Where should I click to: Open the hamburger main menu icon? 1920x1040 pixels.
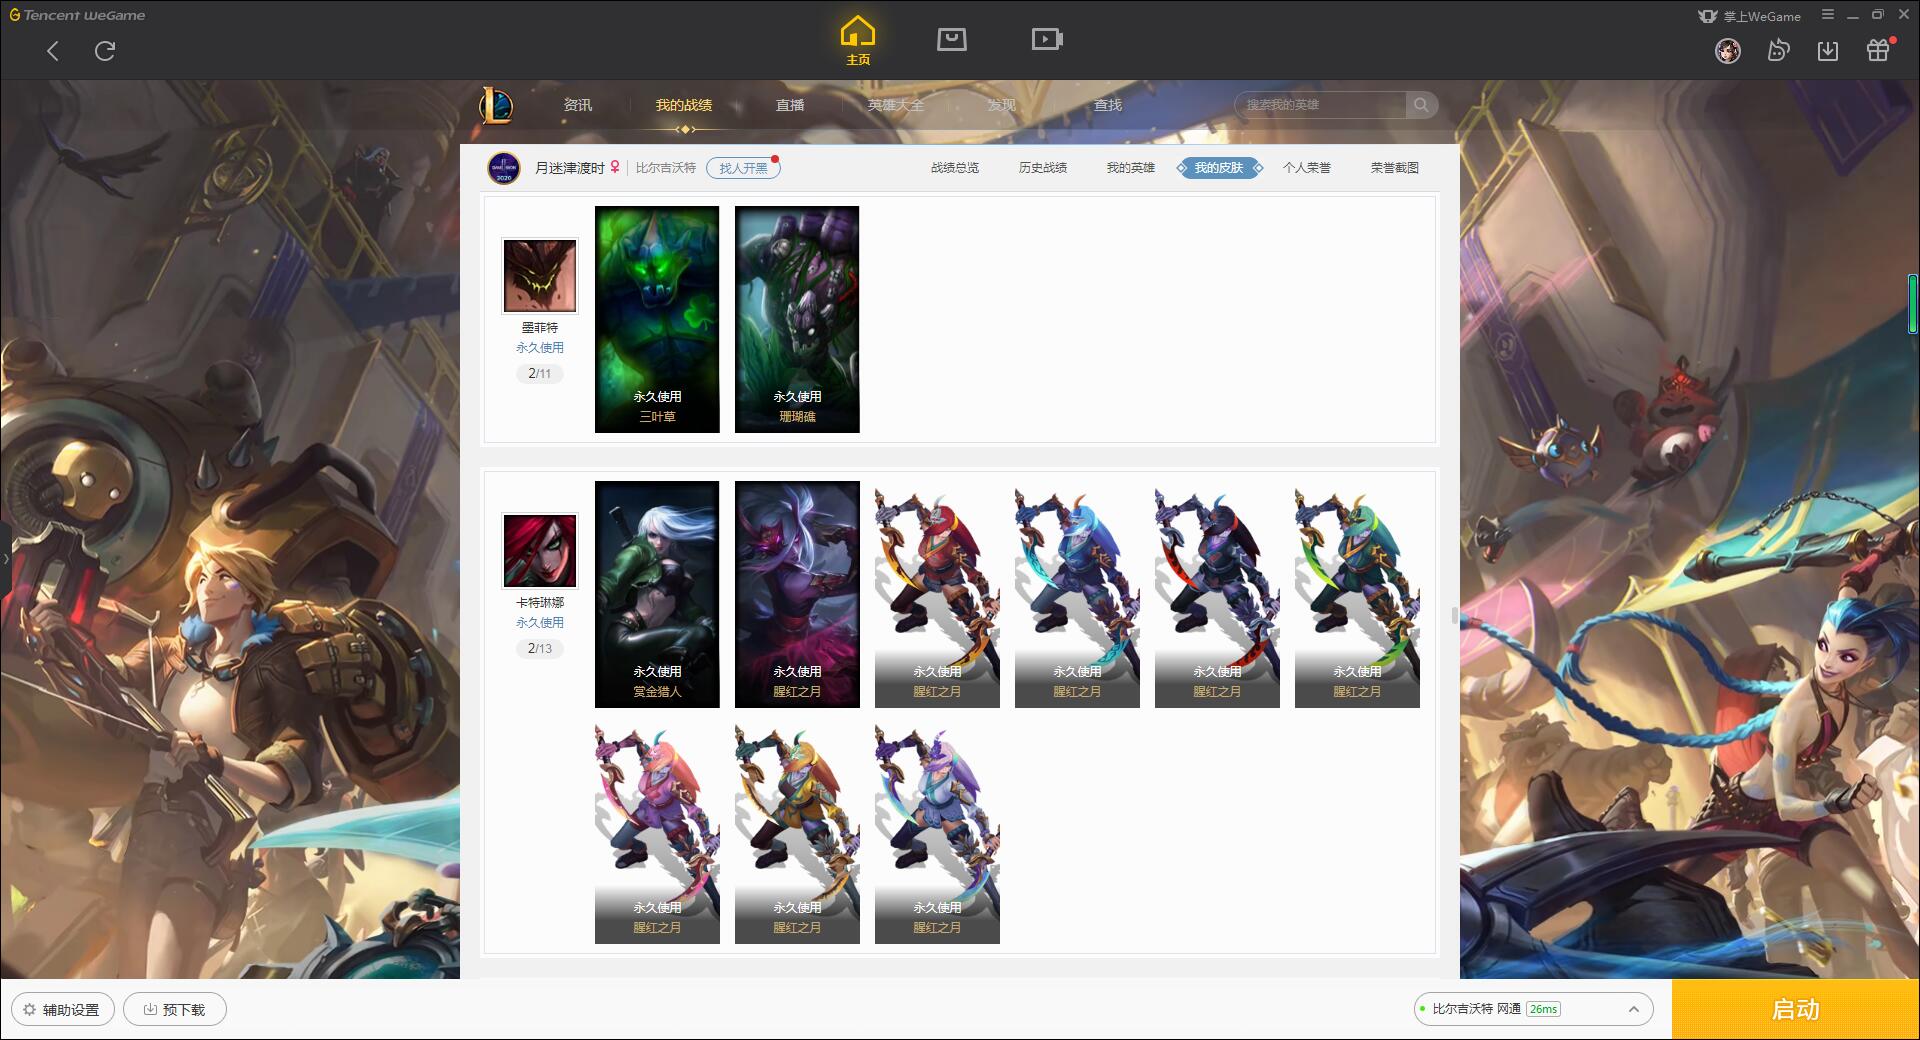point(1828,15)
